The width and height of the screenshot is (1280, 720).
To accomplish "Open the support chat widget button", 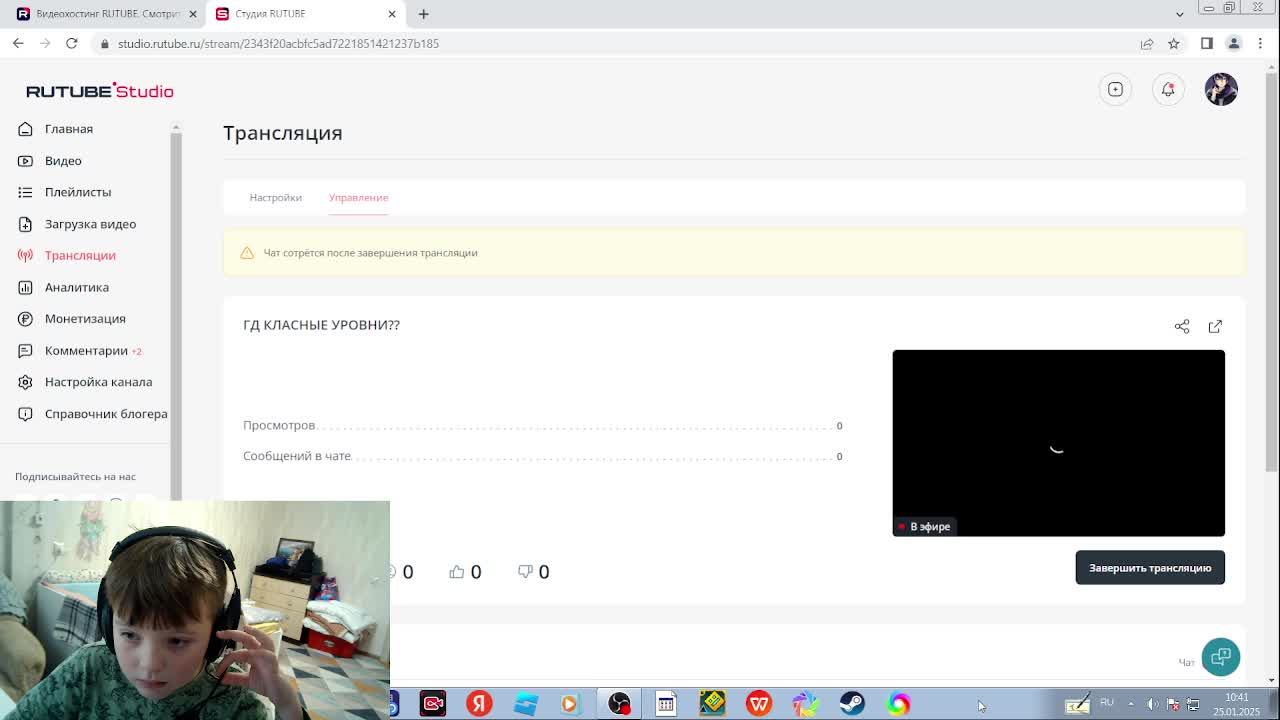I will [1220, 657].
